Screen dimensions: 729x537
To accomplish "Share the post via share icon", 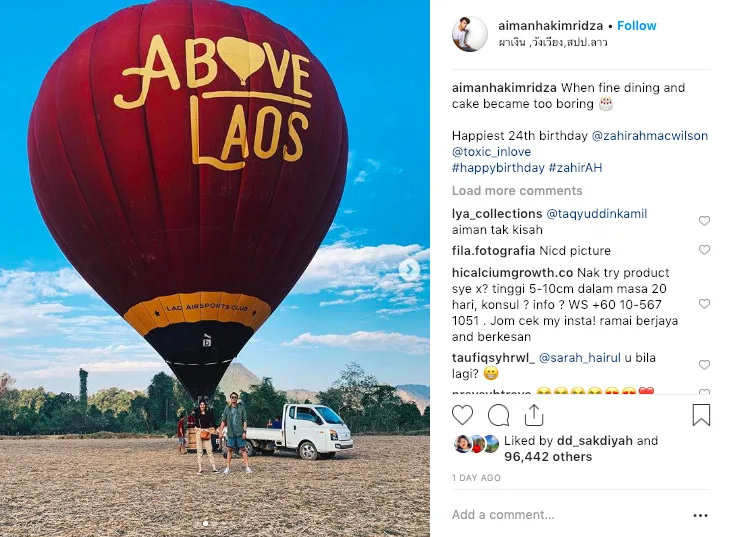I will coord(534,415).
